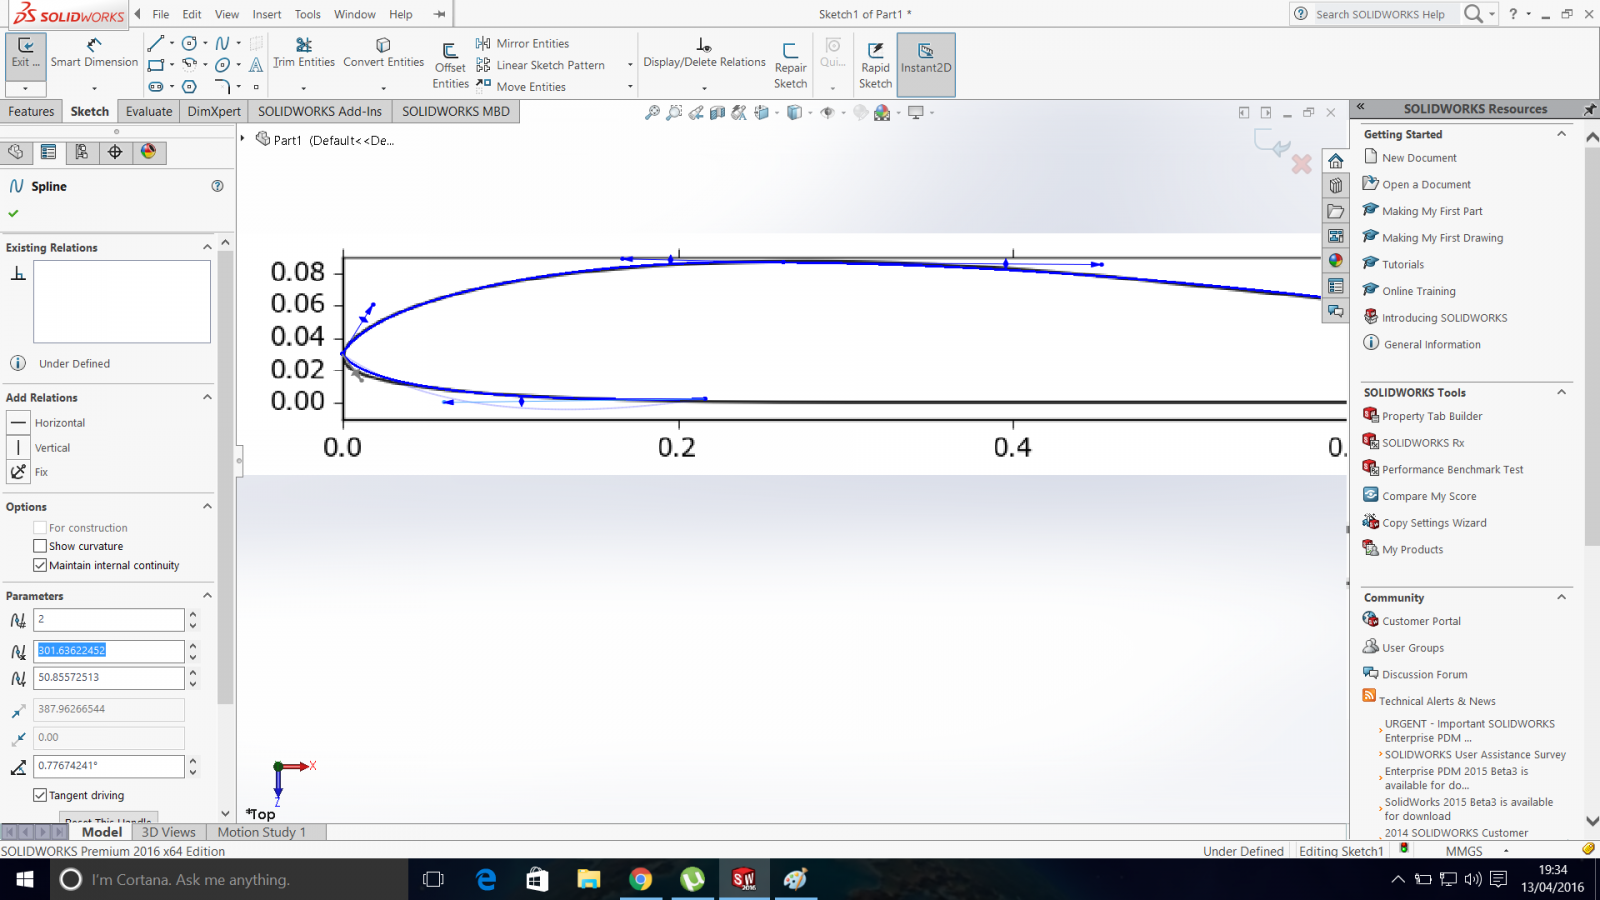Click Zoom to Area icon
1600x900 pixels.
pos(674,113)
